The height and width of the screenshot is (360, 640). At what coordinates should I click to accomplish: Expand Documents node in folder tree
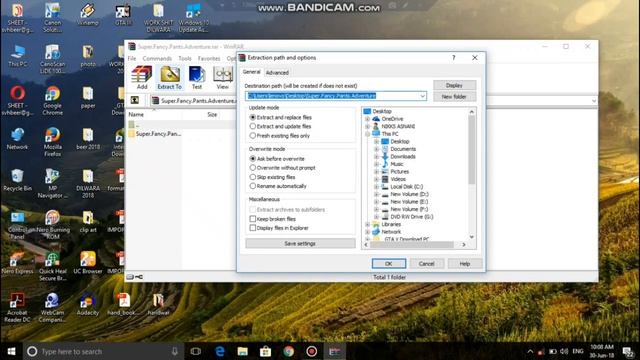pyautogui.click(x=376, y=149)
